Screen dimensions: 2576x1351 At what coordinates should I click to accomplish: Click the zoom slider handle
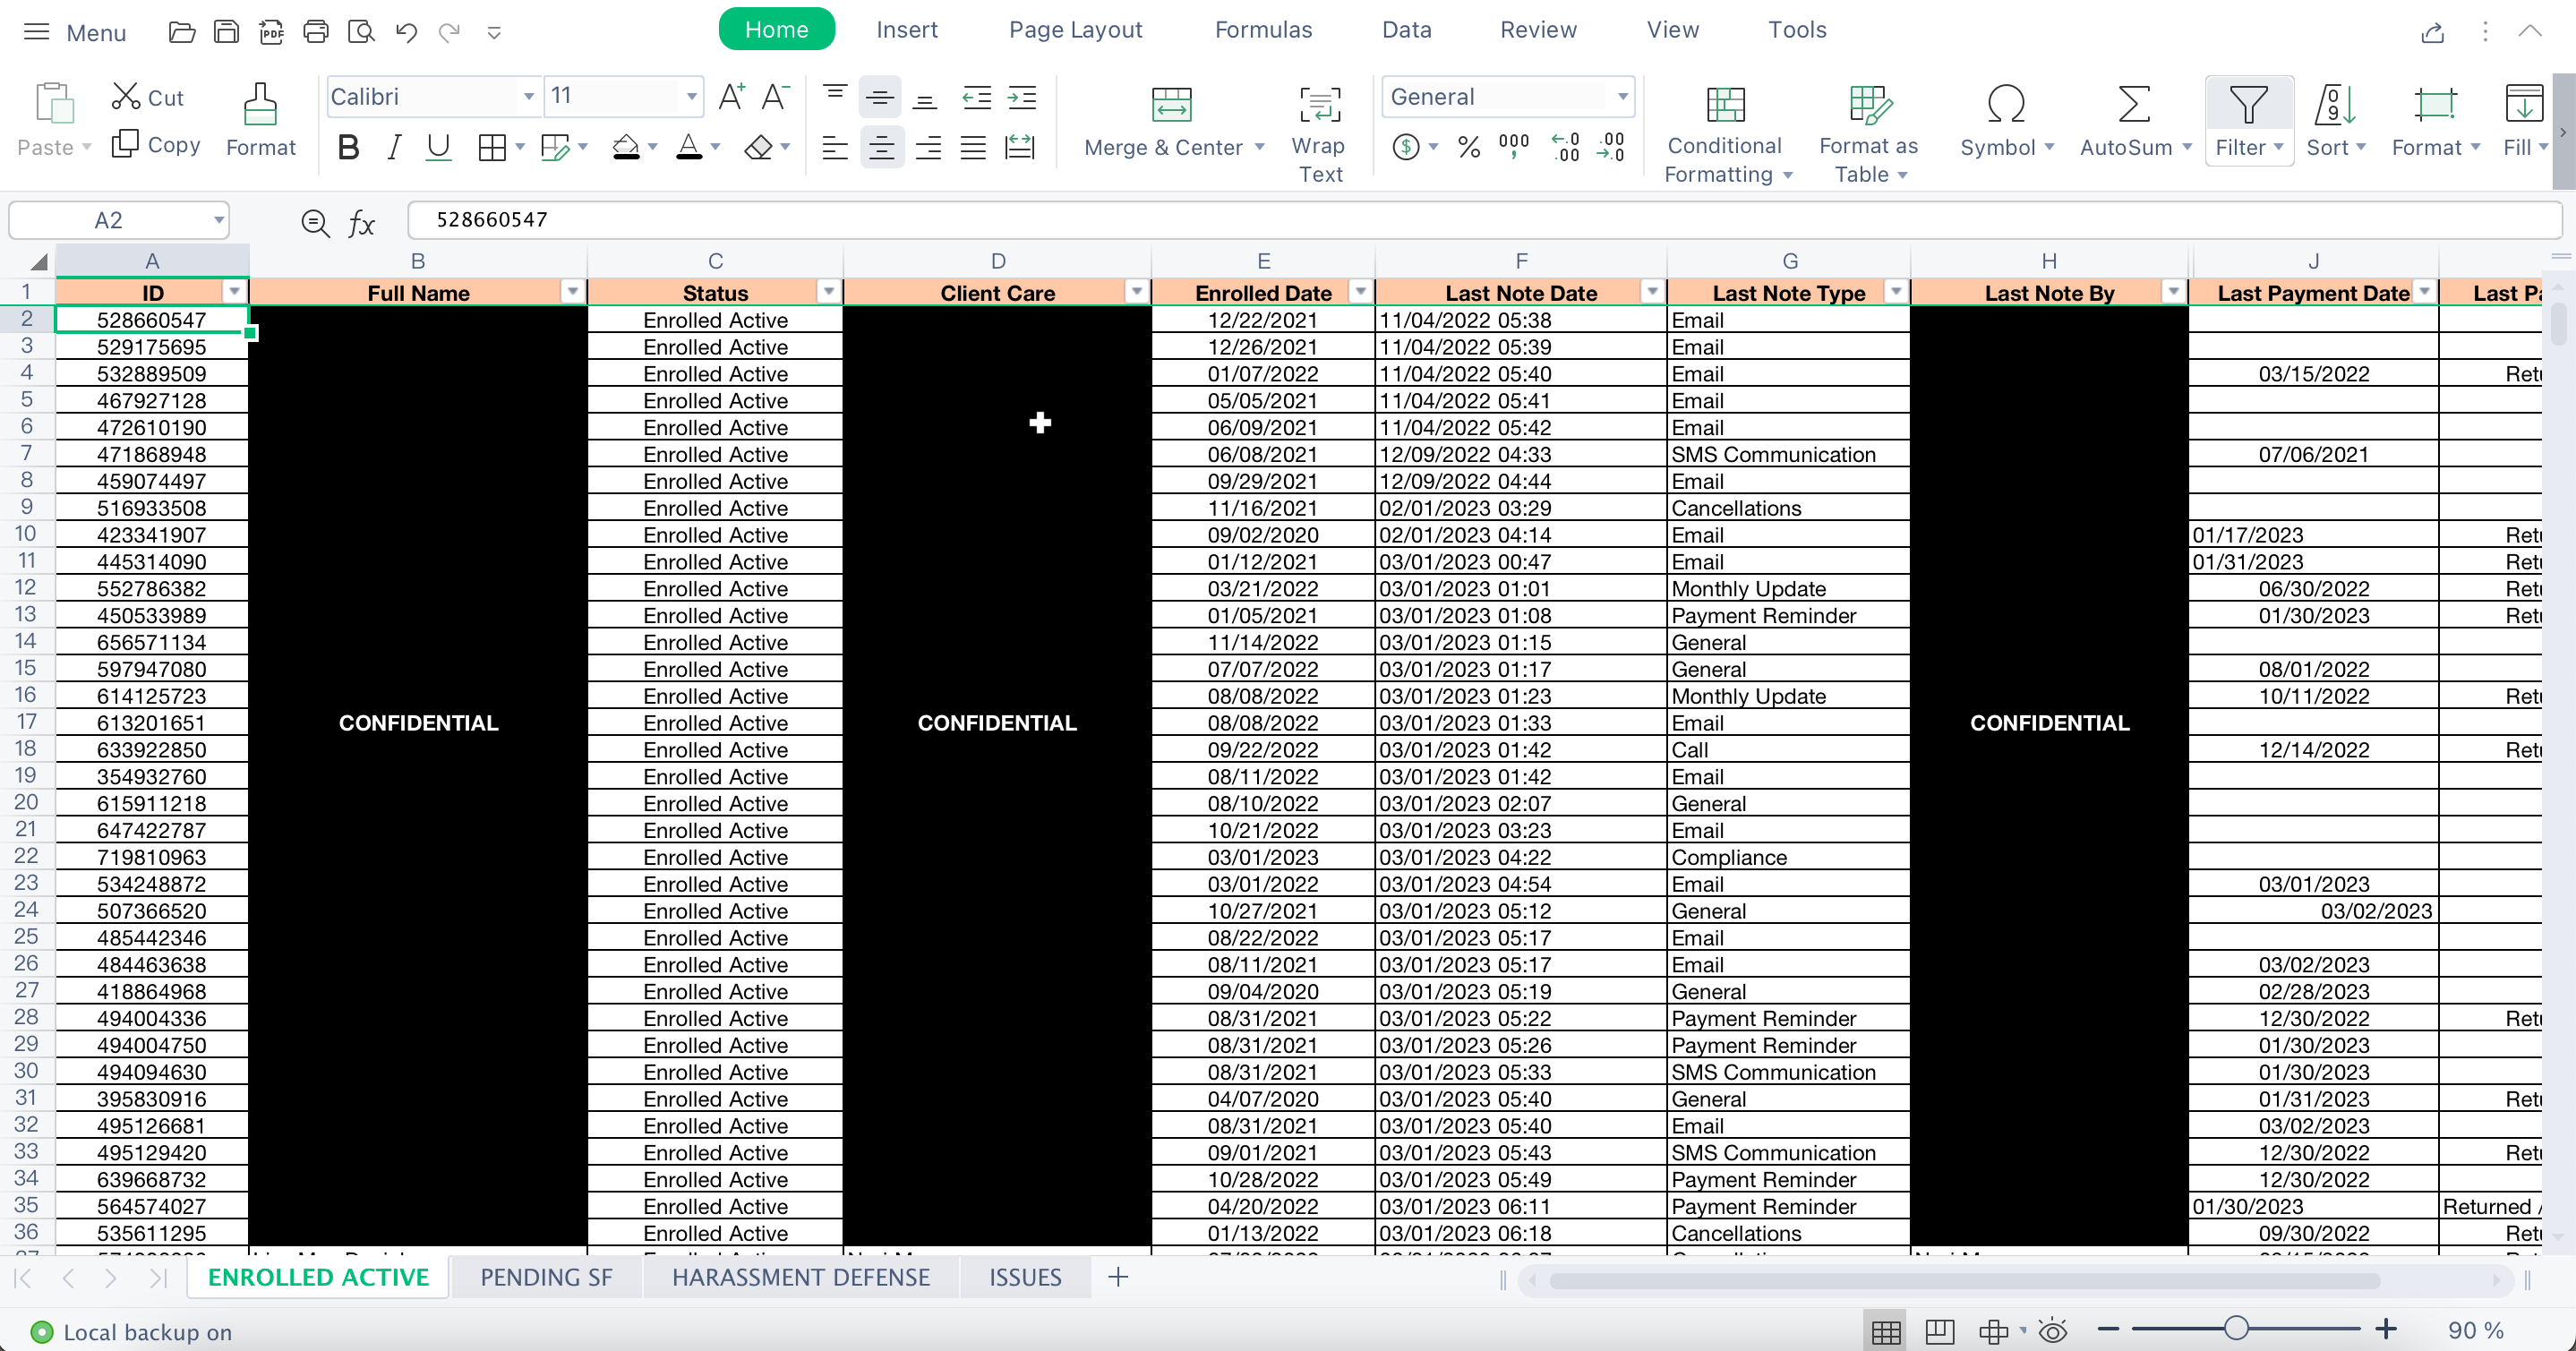click(2236, 1329)
